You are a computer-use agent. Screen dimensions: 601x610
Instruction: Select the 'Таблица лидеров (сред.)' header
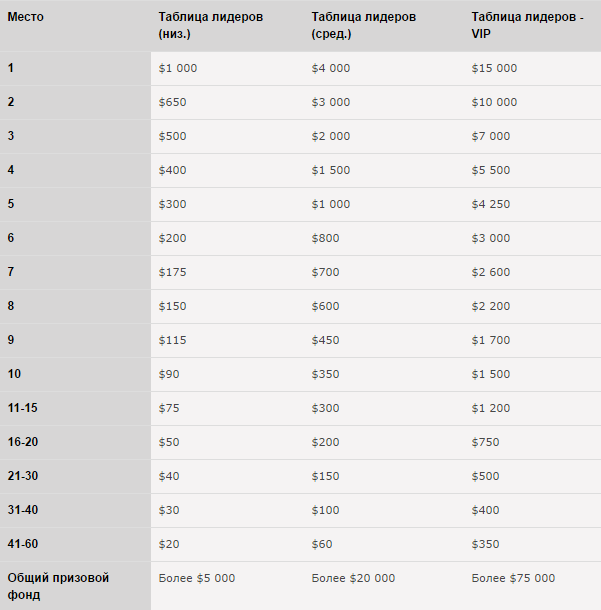coord(363,25)
